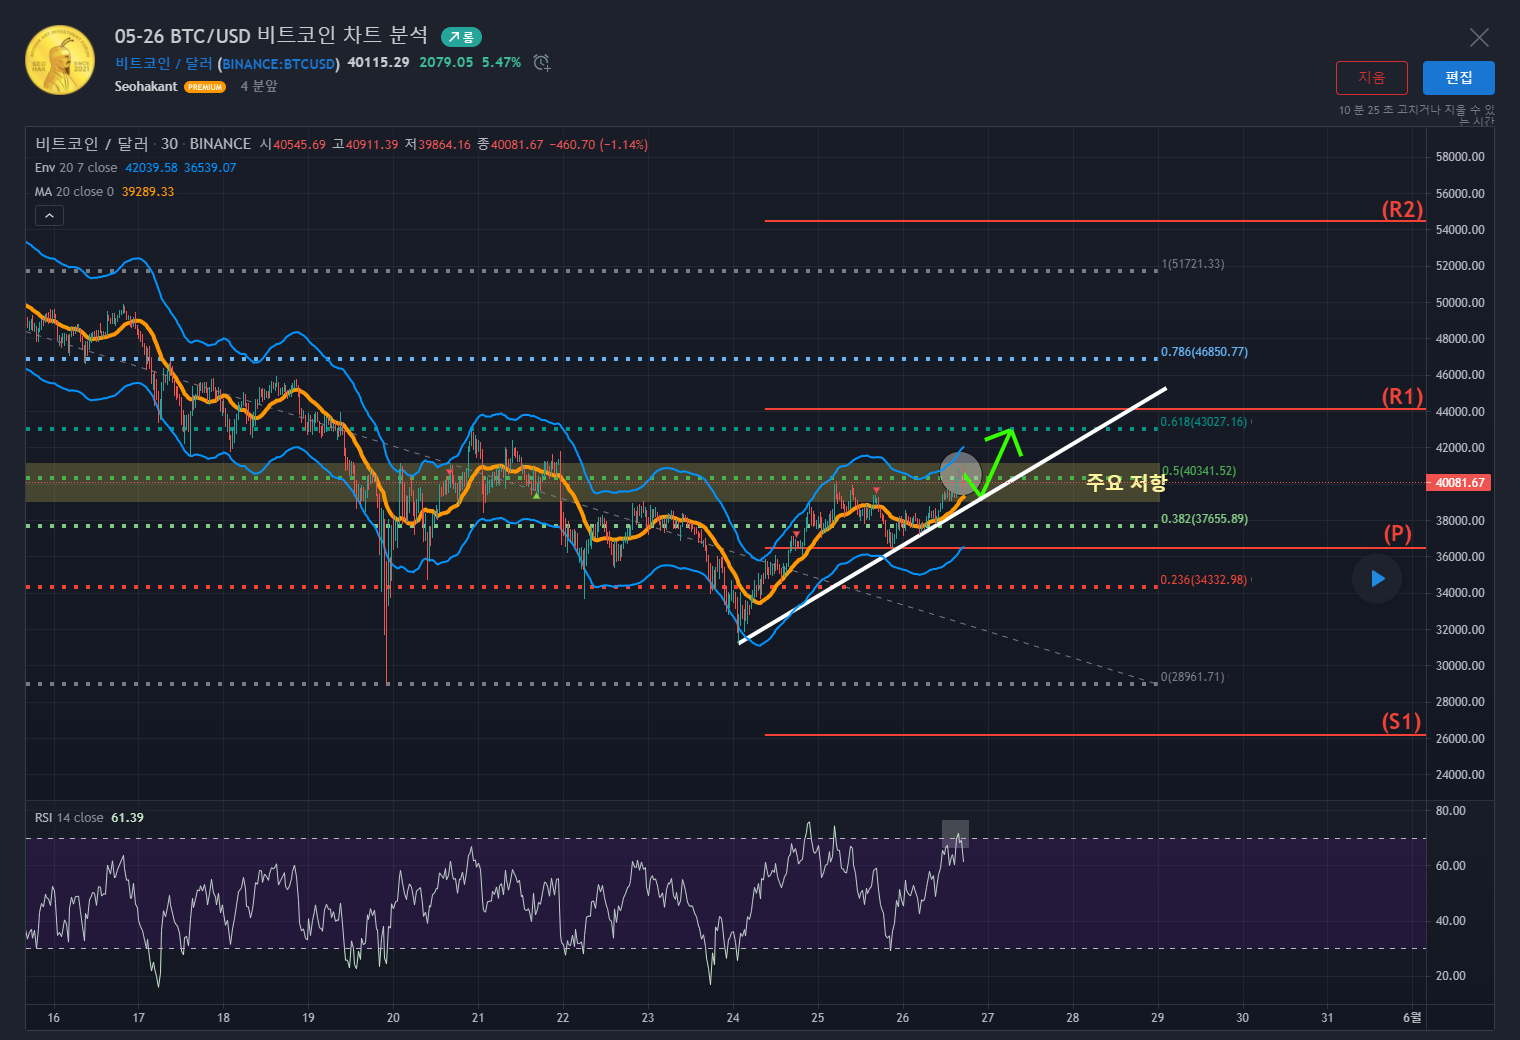Select the Env 20 7 close indicator legend
Image resolution: width=1520 pixels, height=1040 pixels.
[76, 168]
